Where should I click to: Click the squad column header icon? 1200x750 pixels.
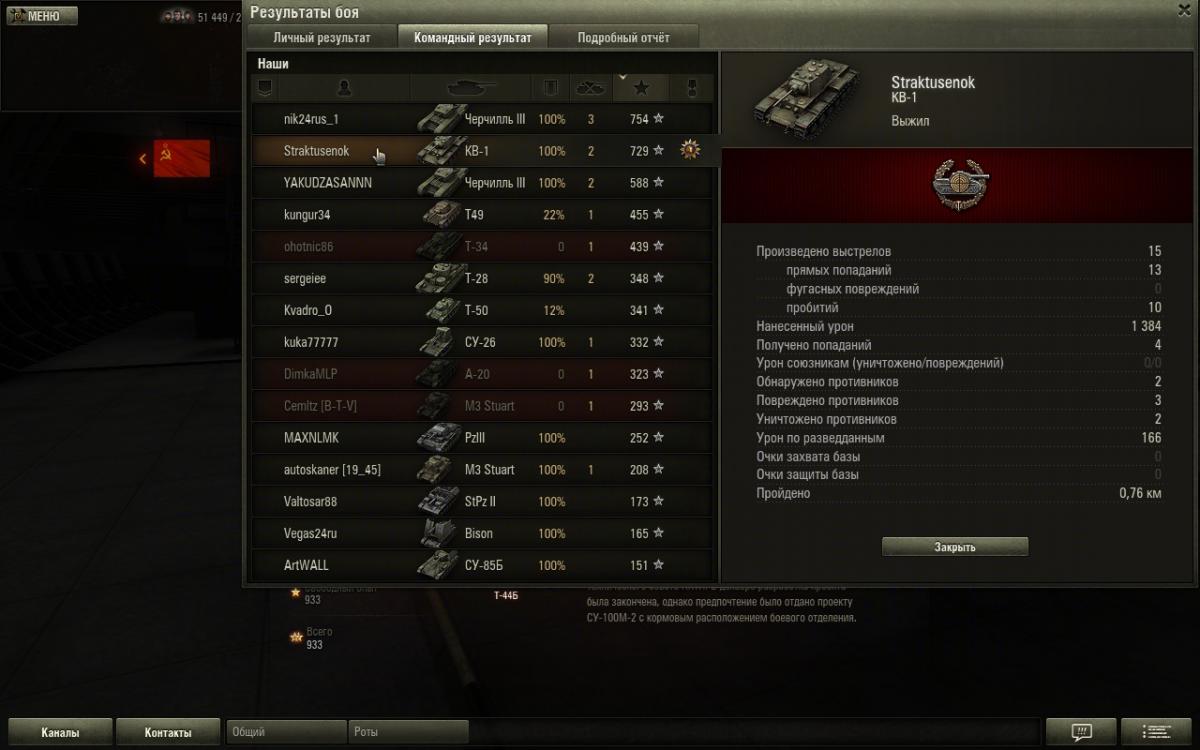tap(264, 88)
